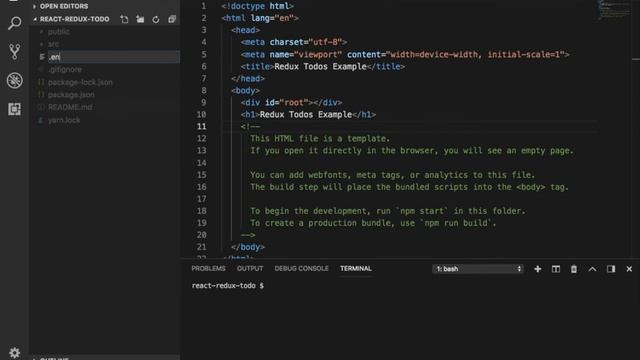
Task: Kill terminal with trash icon
Action: coord(574,269)
